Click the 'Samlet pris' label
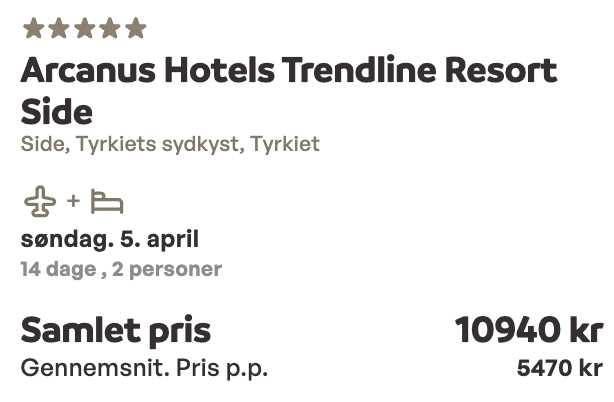The width and height of the screenshot is (614, 402). coord(116,331)
